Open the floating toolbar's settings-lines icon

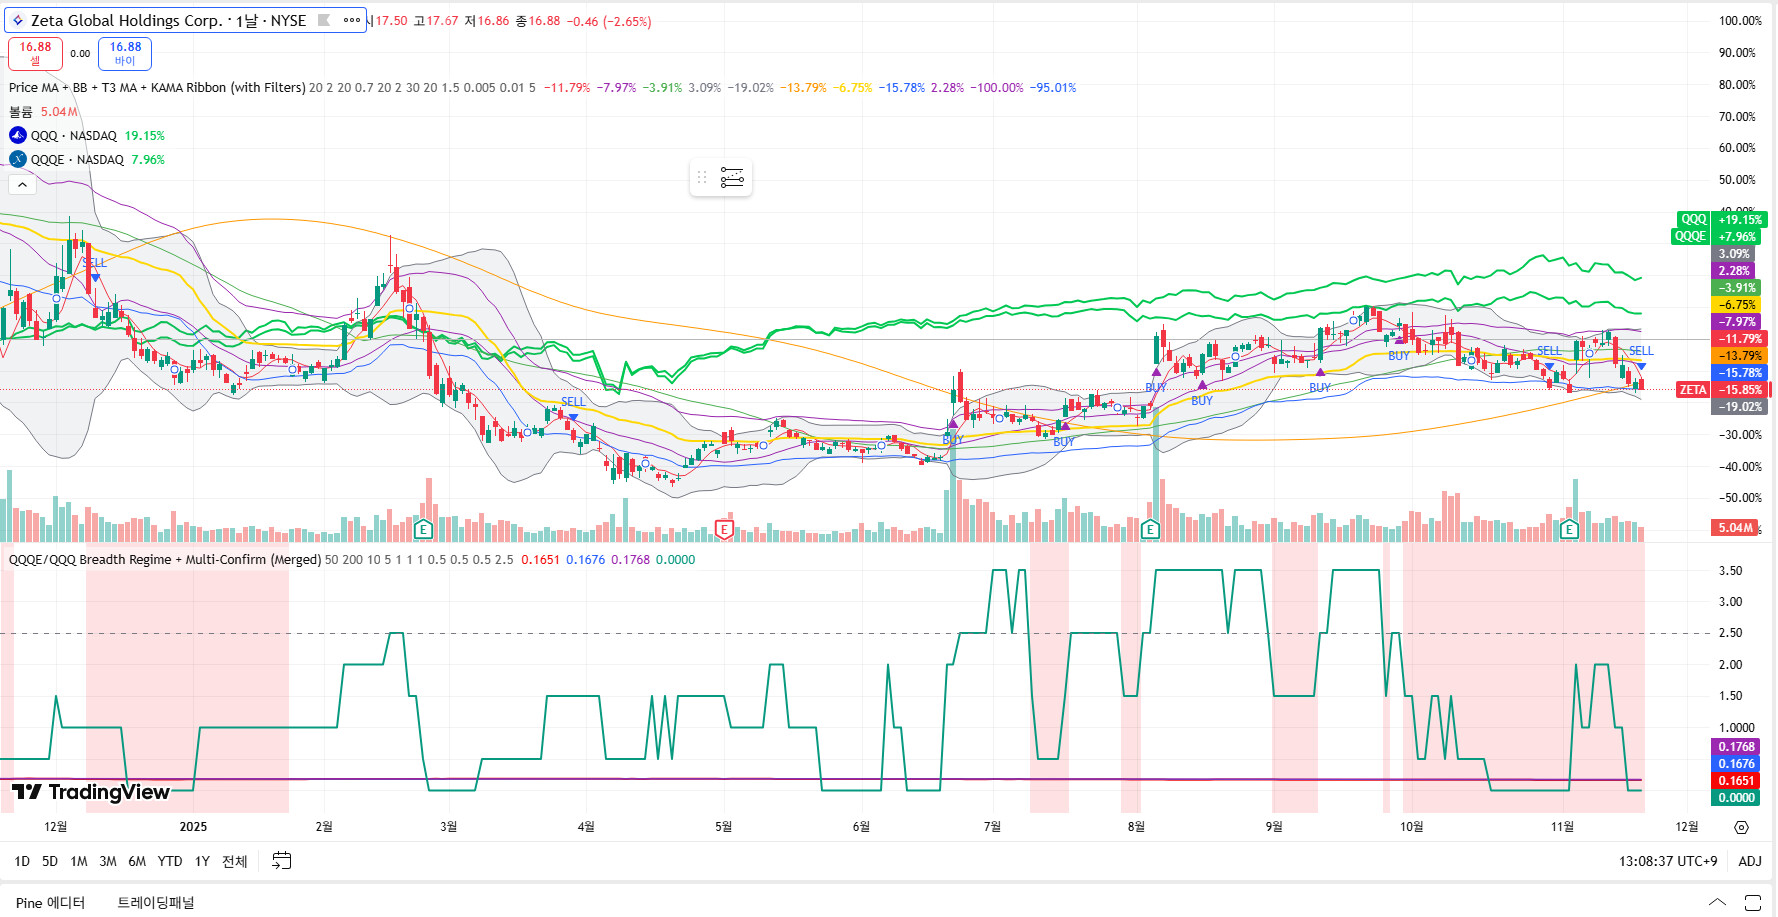click(x=732, y=178)
